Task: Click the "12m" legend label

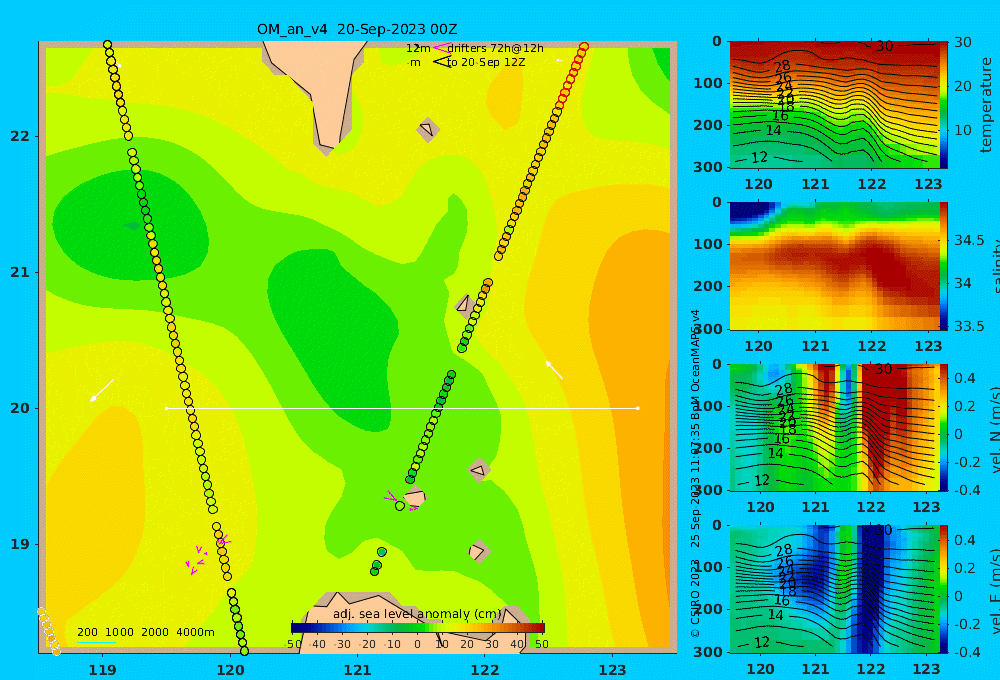Action: [418, 48]
